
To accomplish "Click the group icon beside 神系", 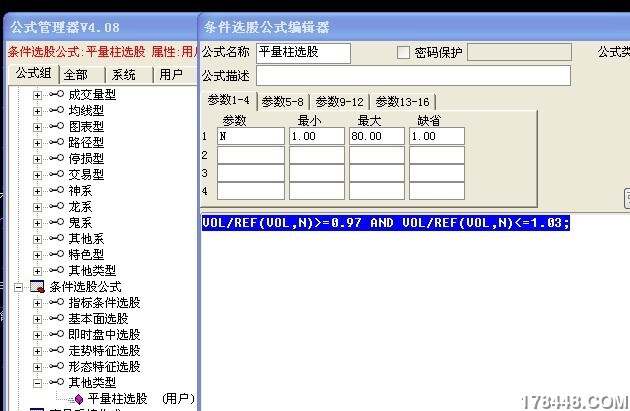I will 56,190.
